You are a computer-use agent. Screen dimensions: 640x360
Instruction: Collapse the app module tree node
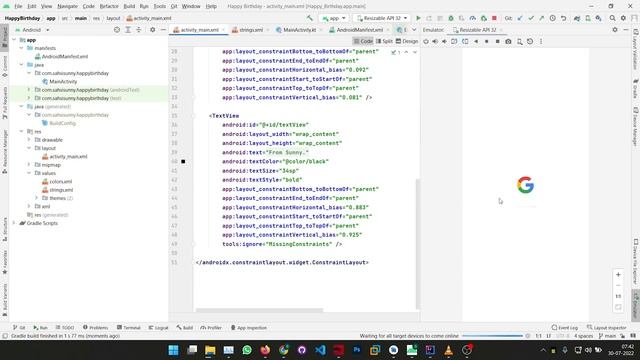tap(14, 40)
